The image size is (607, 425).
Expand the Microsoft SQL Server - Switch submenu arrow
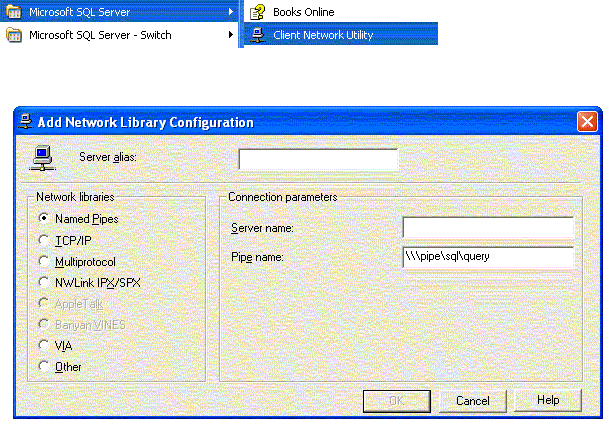tap(231, 35)
